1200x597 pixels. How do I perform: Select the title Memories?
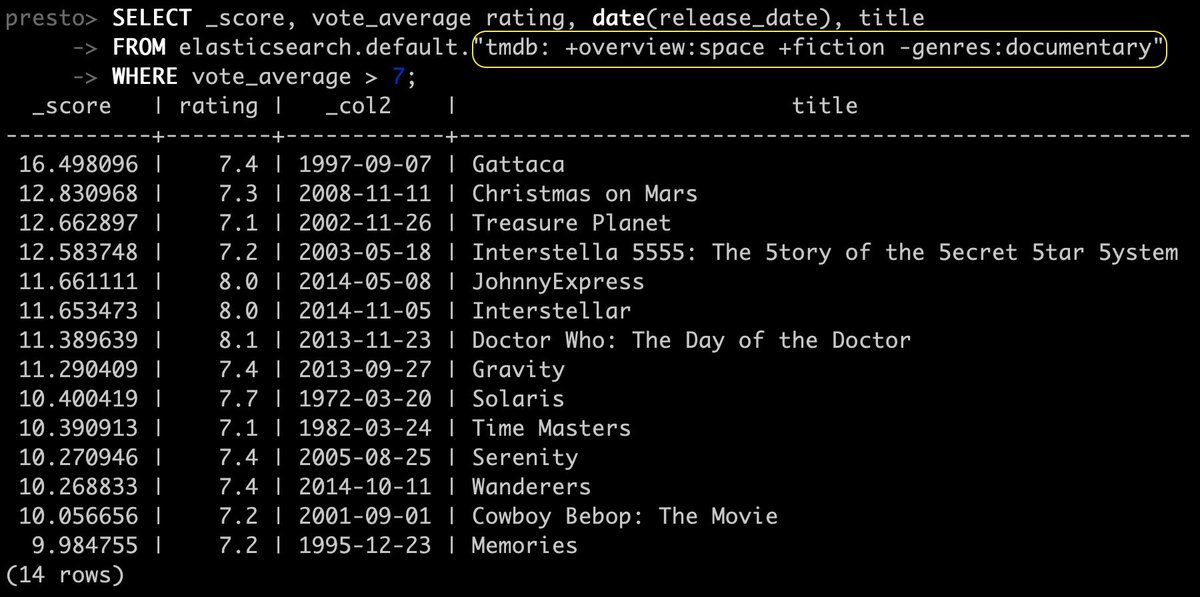[x=525, y=546]
